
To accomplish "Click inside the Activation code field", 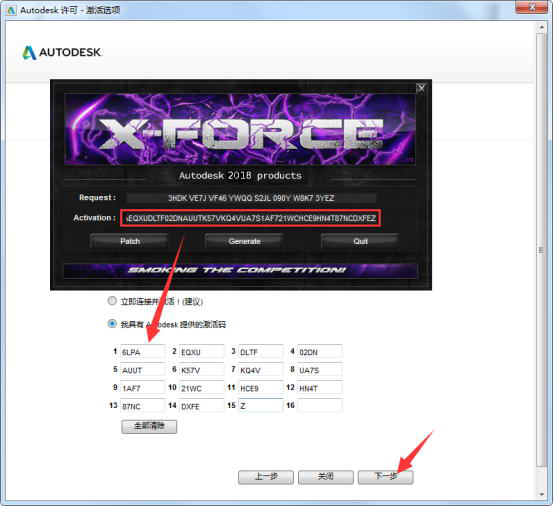I will (251, 218).
